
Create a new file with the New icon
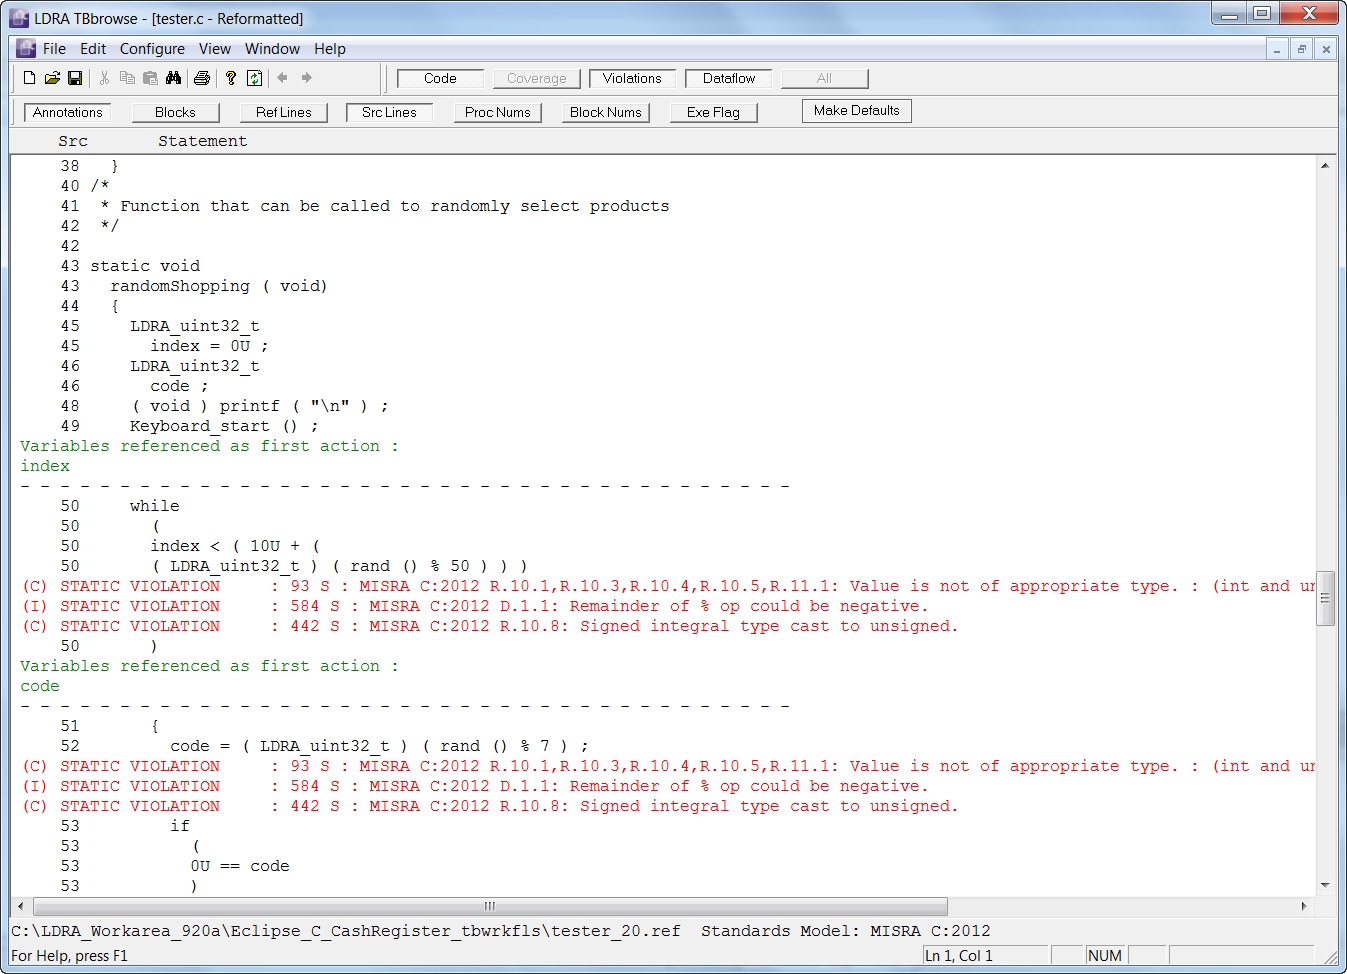tap(29, 78)
